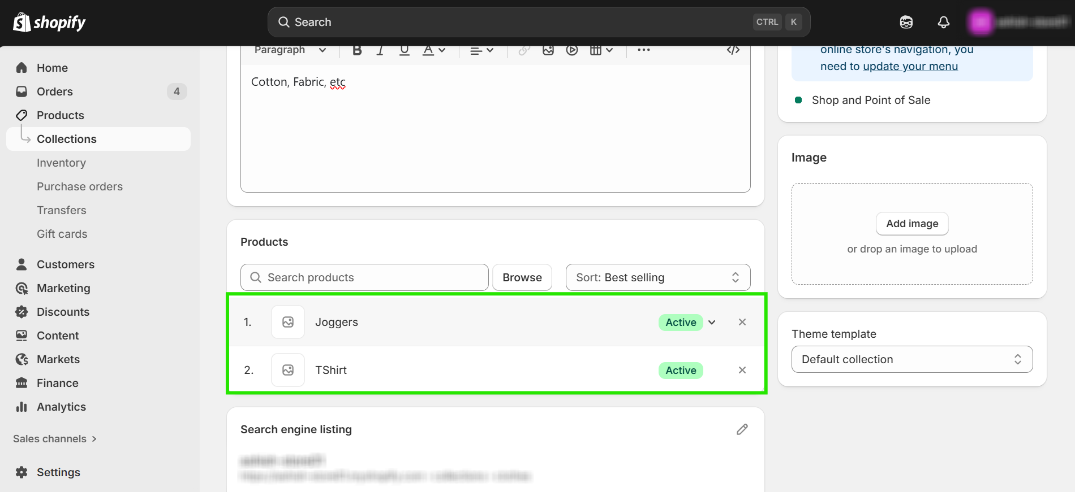Click the Underline formatting icon

(x=404, y=50)
